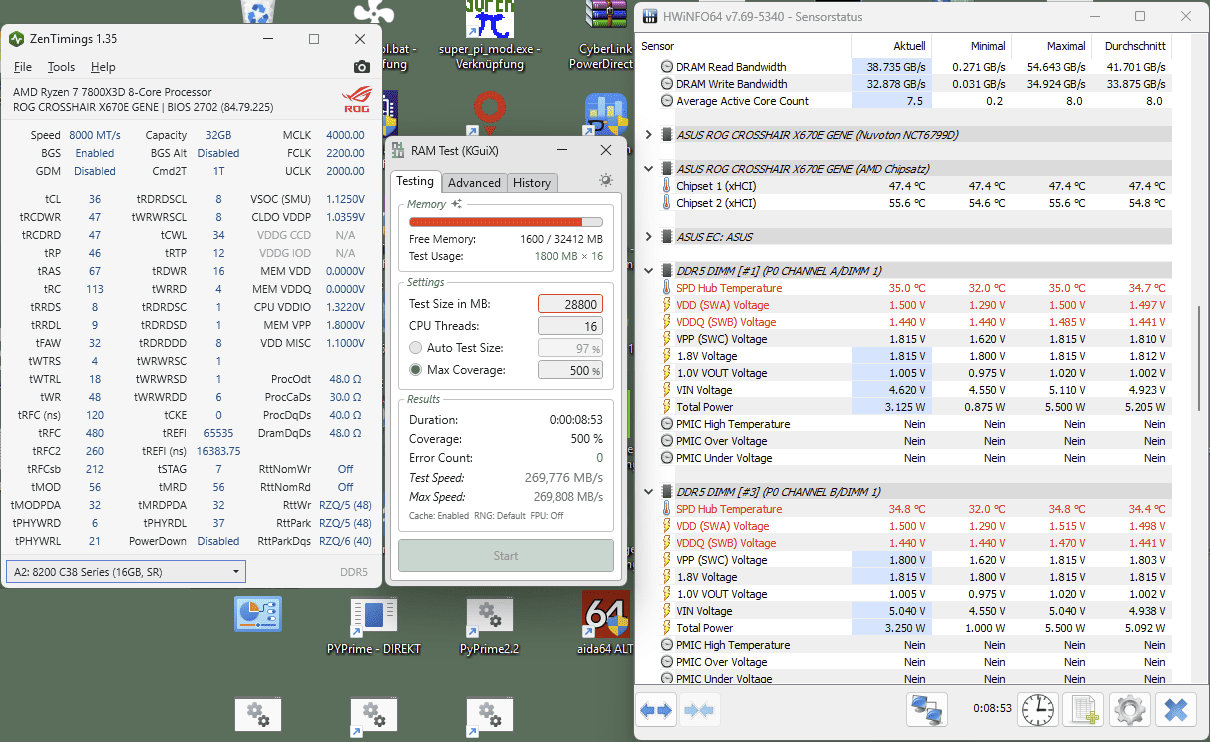
Task: Click the Auto Test Size 97 % field
Action: tap(570, 348)
